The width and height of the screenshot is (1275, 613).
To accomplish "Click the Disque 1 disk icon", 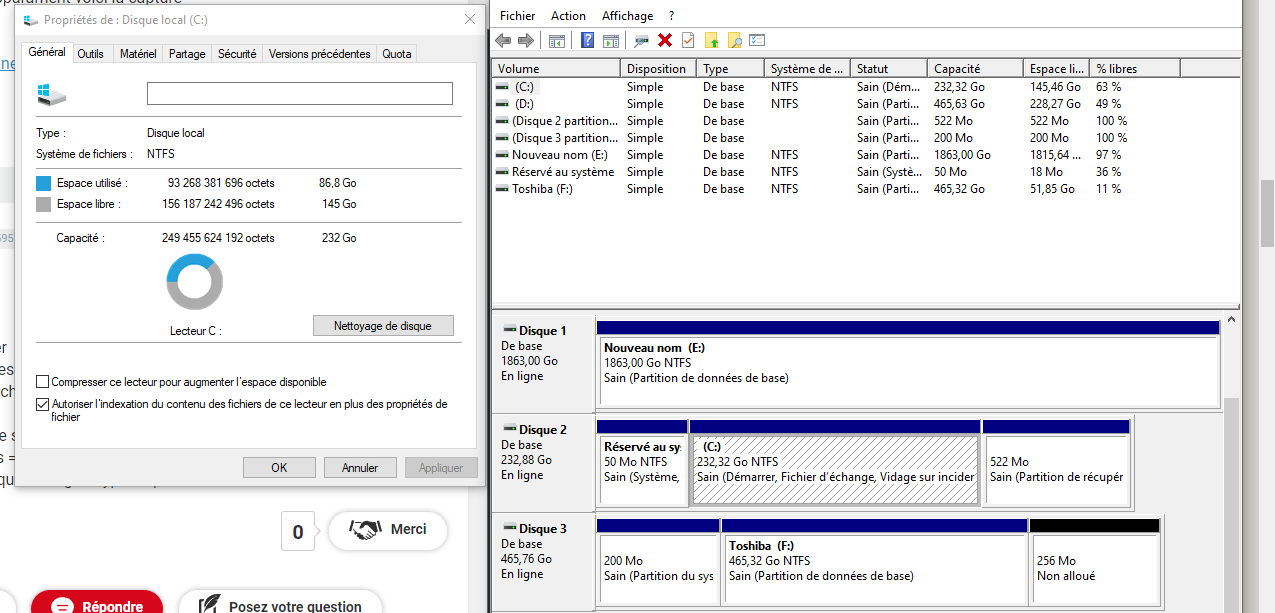I will tap(510, 330).
